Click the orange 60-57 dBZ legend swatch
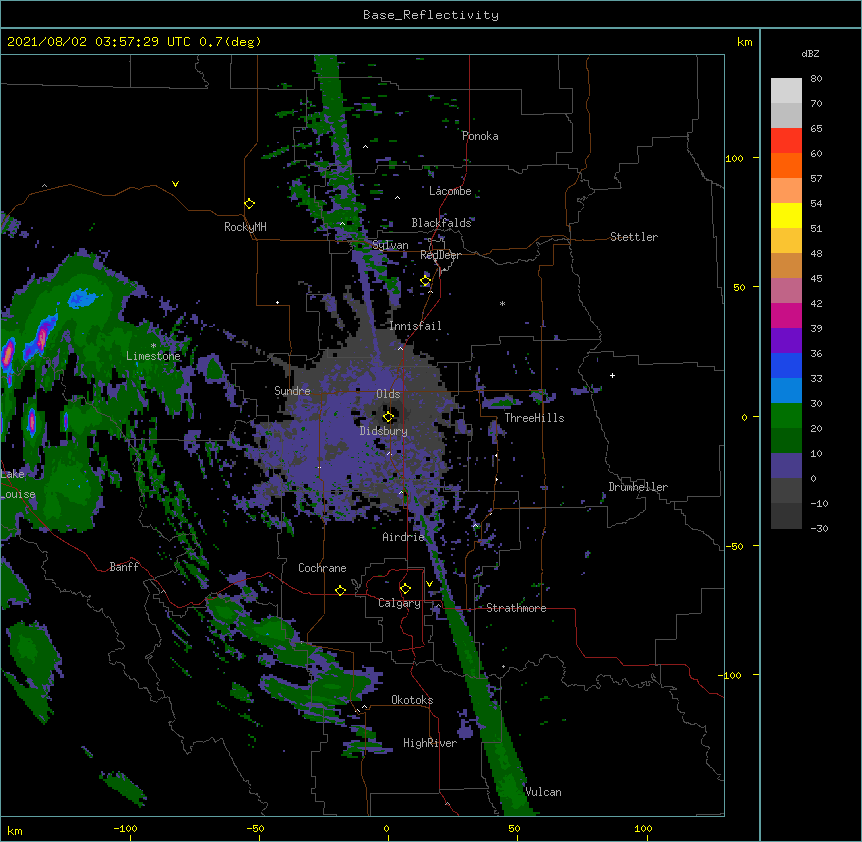The height and width of the screenshot is (842, 862). click(x=786, y=166)
